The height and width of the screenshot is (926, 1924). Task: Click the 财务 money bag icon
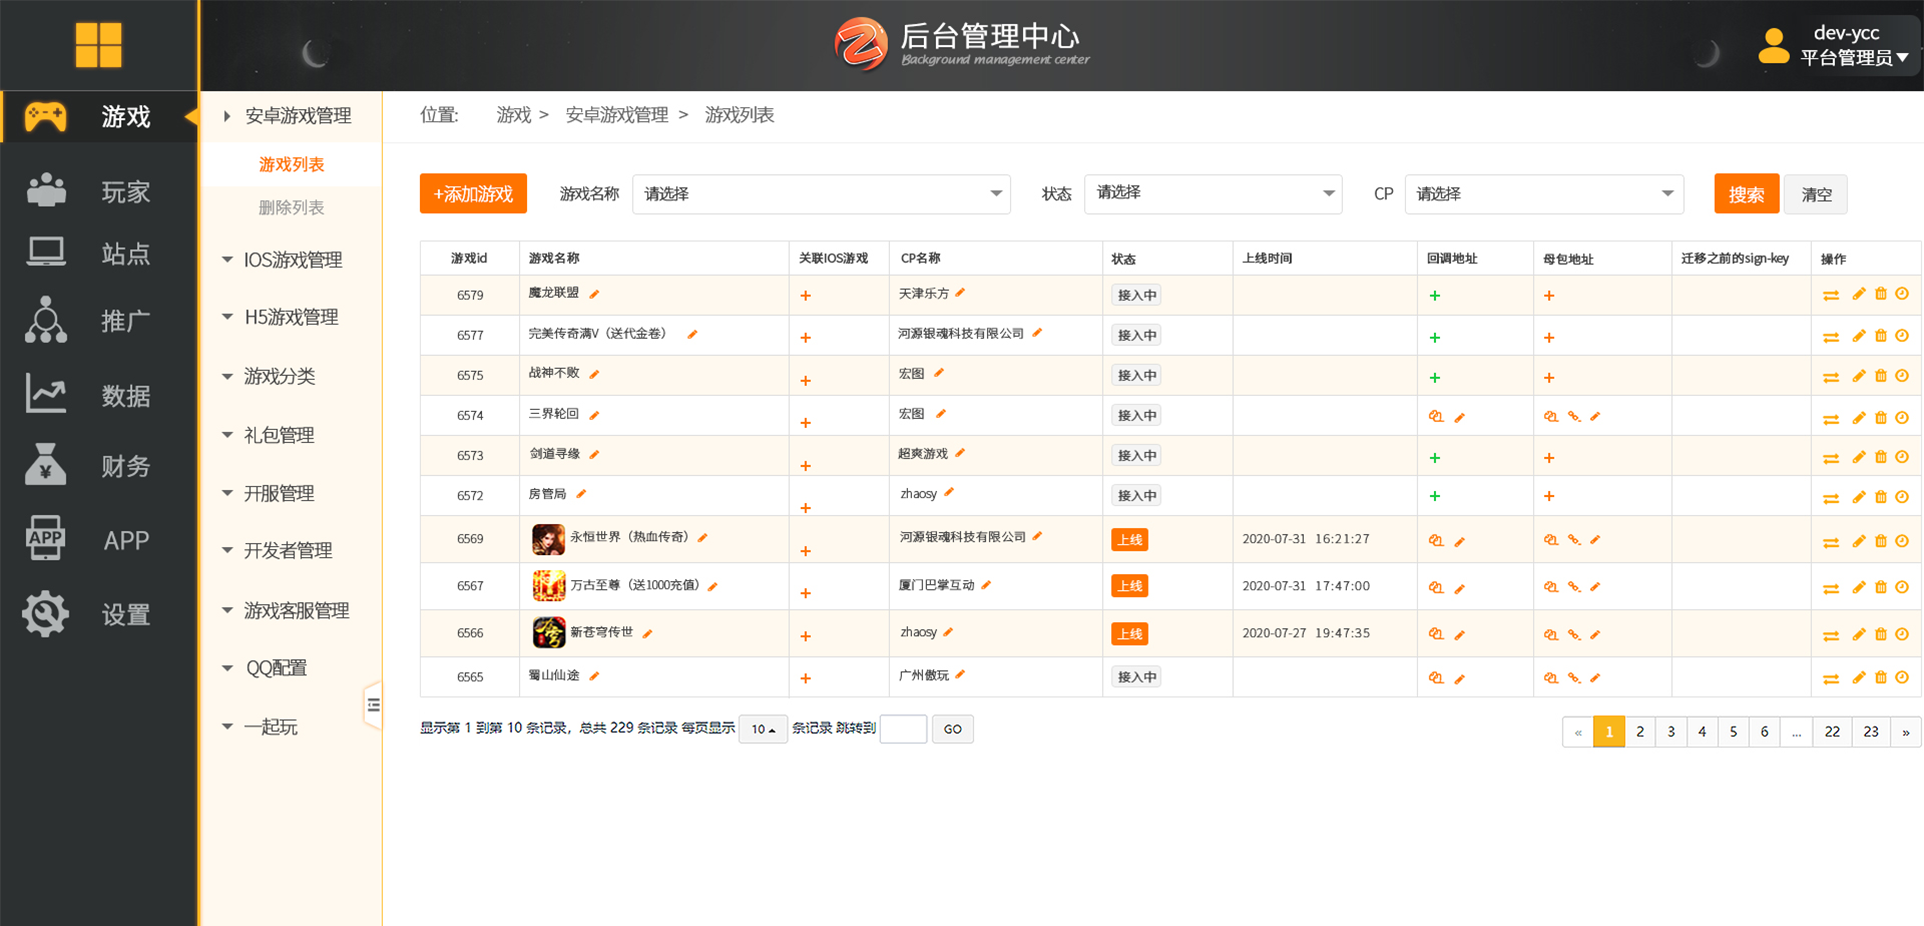(x=45, y=464)
